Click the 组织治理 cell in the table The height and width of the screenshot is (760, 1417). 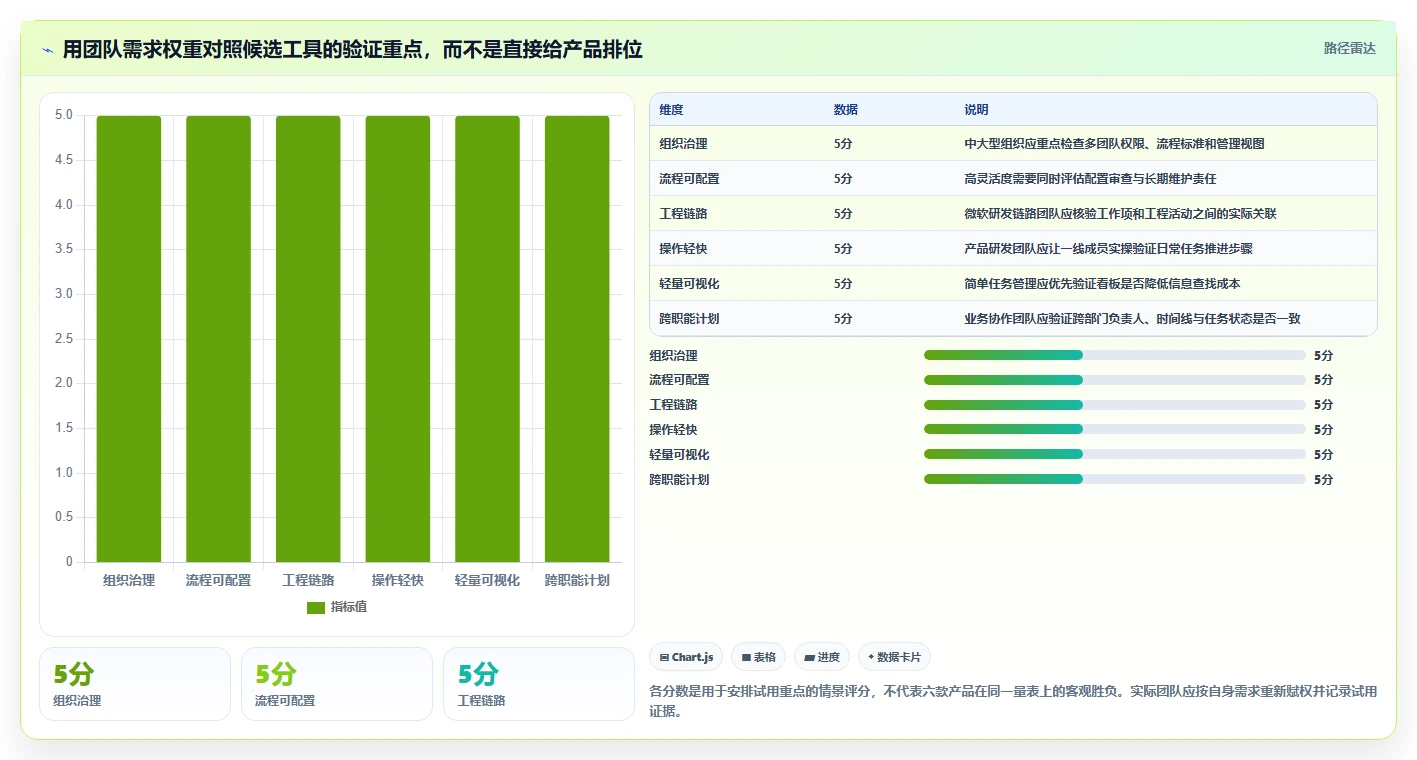683,144
